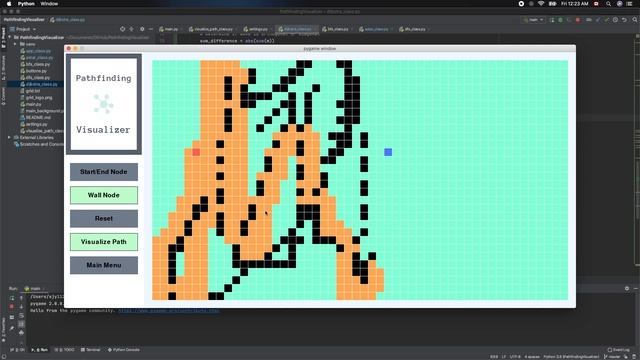Screen dimensions: 640x360
Task: Switch to the dfs_class.py editor tab
Action: (x=412, y=29)
